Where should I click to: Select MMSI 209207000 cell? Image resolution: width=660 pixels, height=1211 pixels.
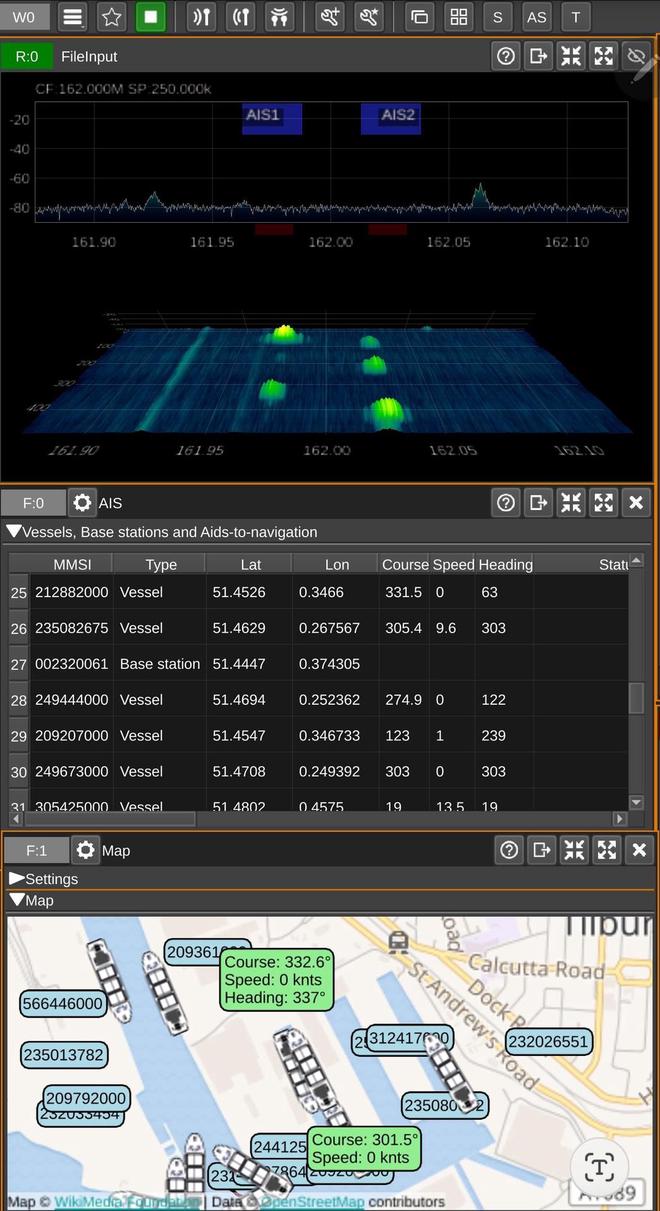click(71, 735)
